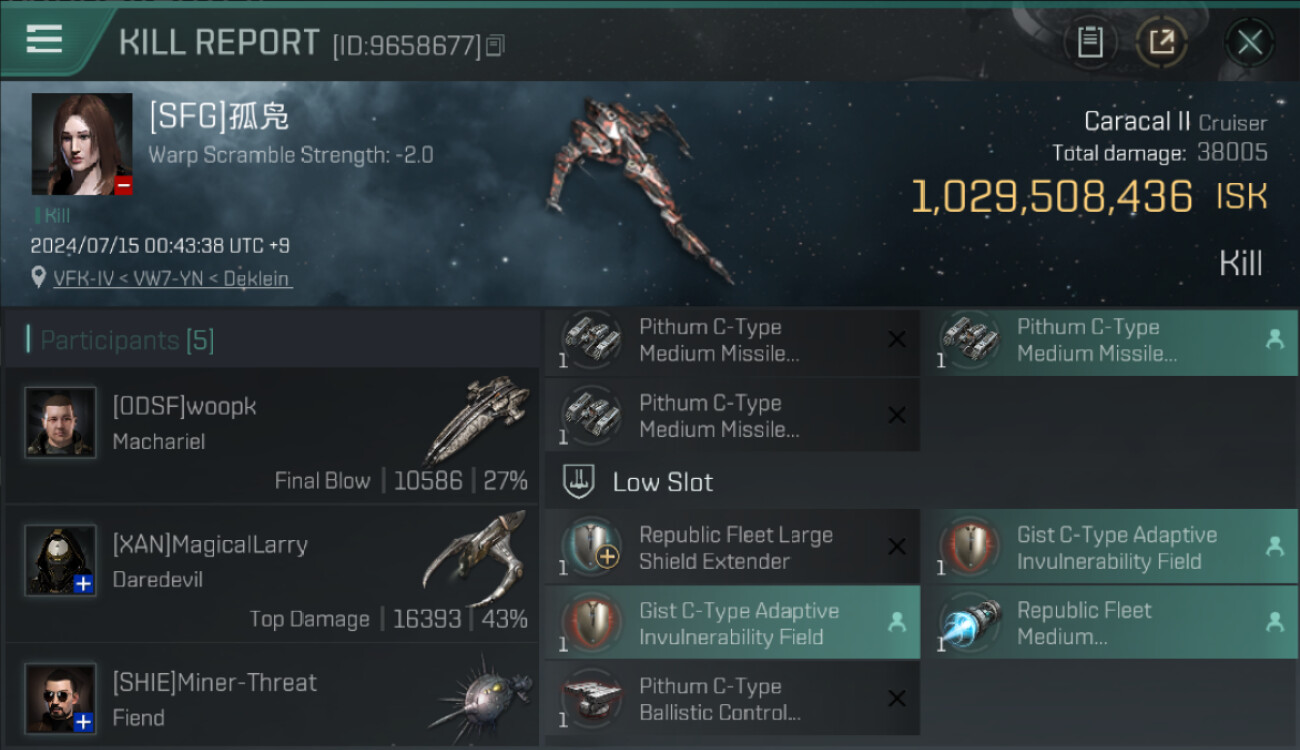Select woopk Machariel participant entry
1300x750 pixels.
[x=272, y=435]
